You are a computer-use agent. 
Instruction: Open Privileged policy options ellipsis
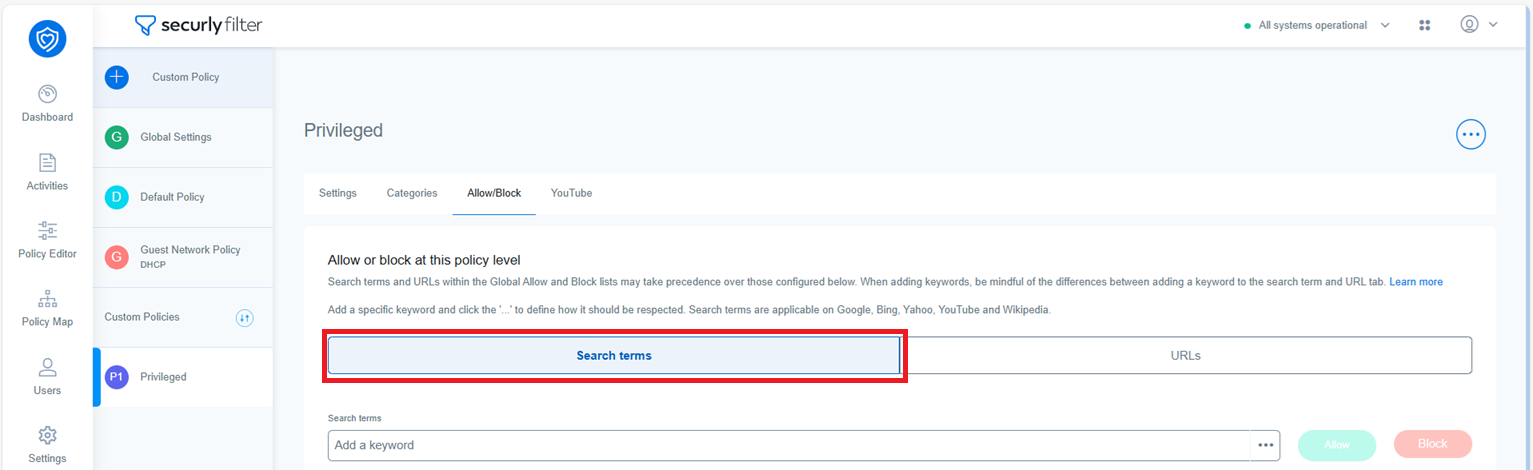[1470, 134]
